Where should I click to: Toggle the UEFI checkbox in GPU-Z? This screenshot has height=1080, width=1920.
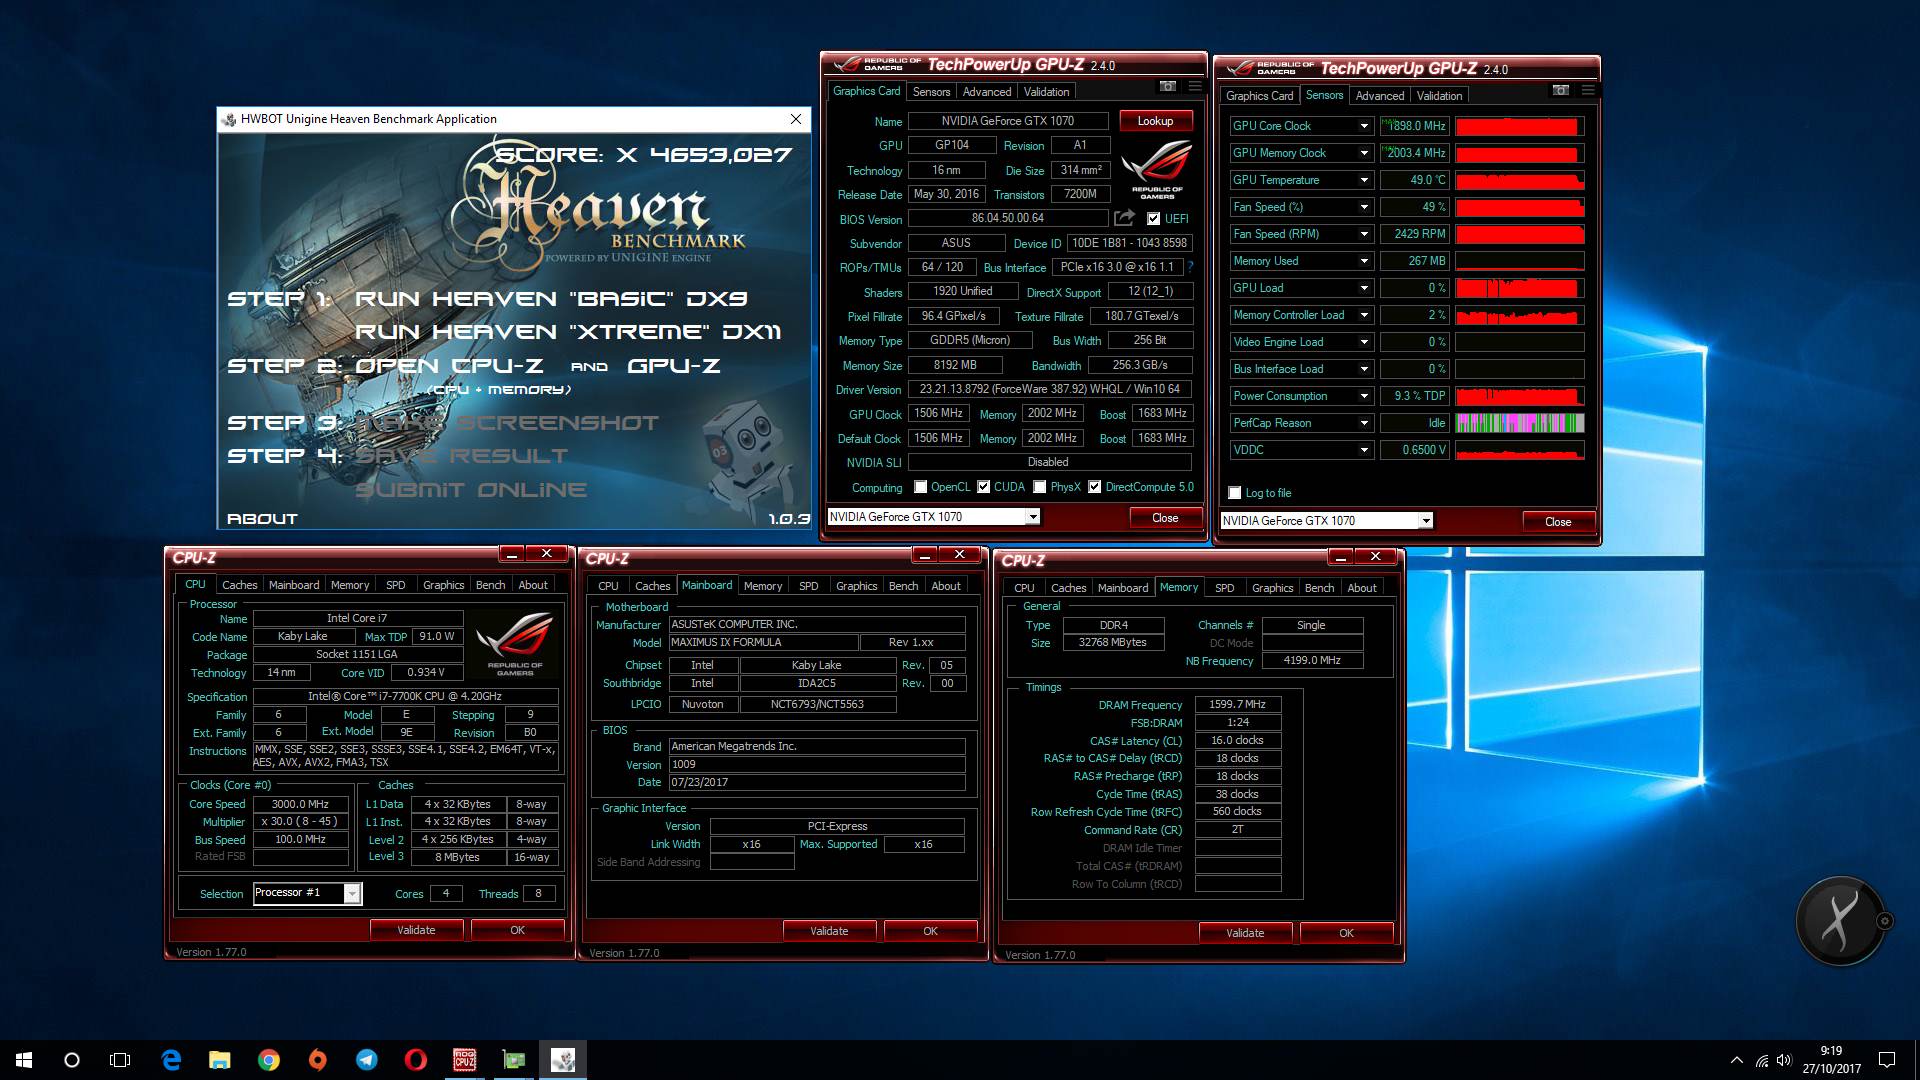[x=1153, y=218]
